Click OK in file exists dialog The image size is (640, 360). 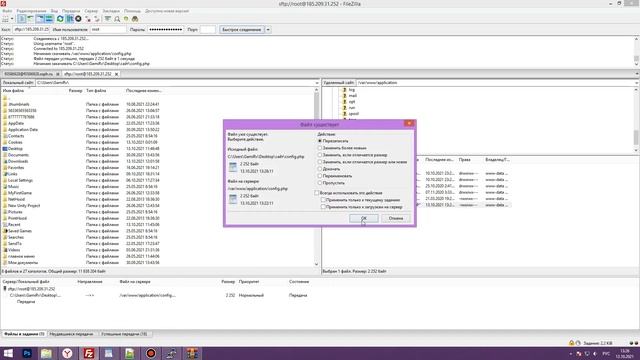pyautogui.click(x=364, y=218)
